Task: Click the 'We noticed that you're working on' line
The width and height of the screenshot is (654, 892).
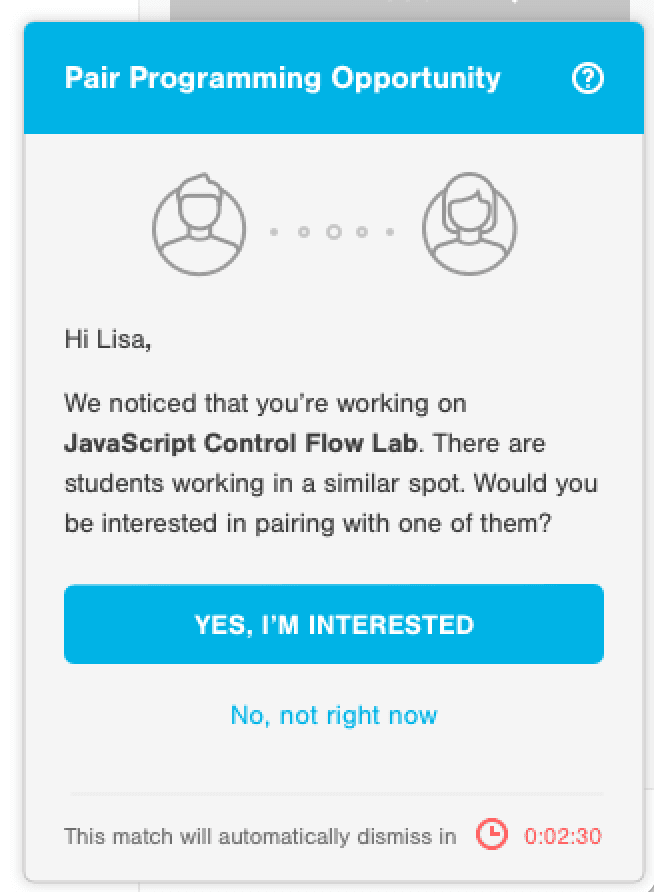Action: 266,403
